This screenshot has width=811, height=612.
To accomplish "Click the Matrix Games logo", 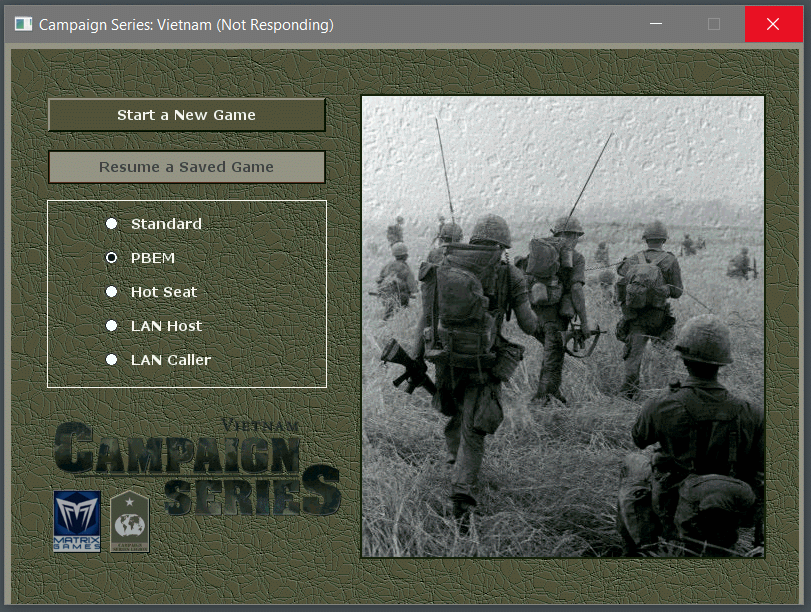I will [x=77, y=521].
